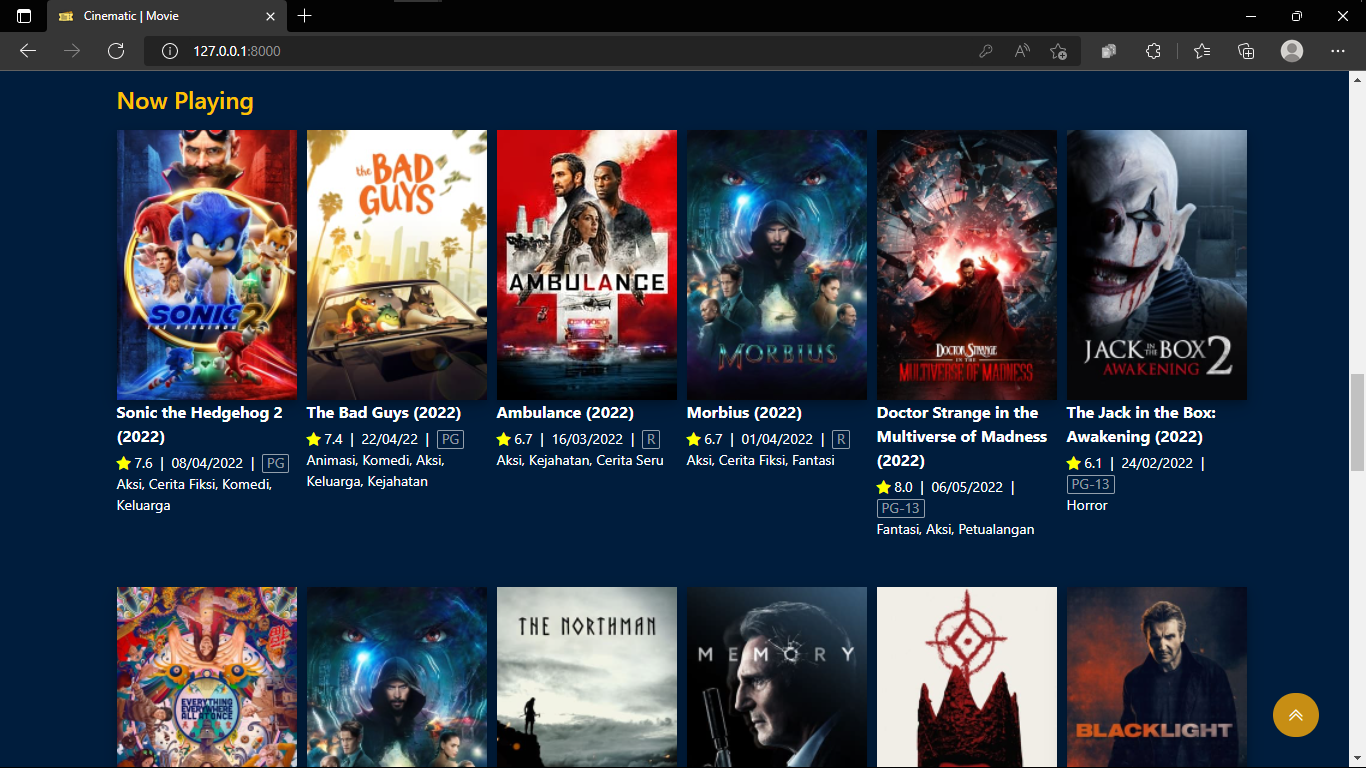1366x768 pixels.
Task: Open the saved passwords key icon
Action: 986,51
